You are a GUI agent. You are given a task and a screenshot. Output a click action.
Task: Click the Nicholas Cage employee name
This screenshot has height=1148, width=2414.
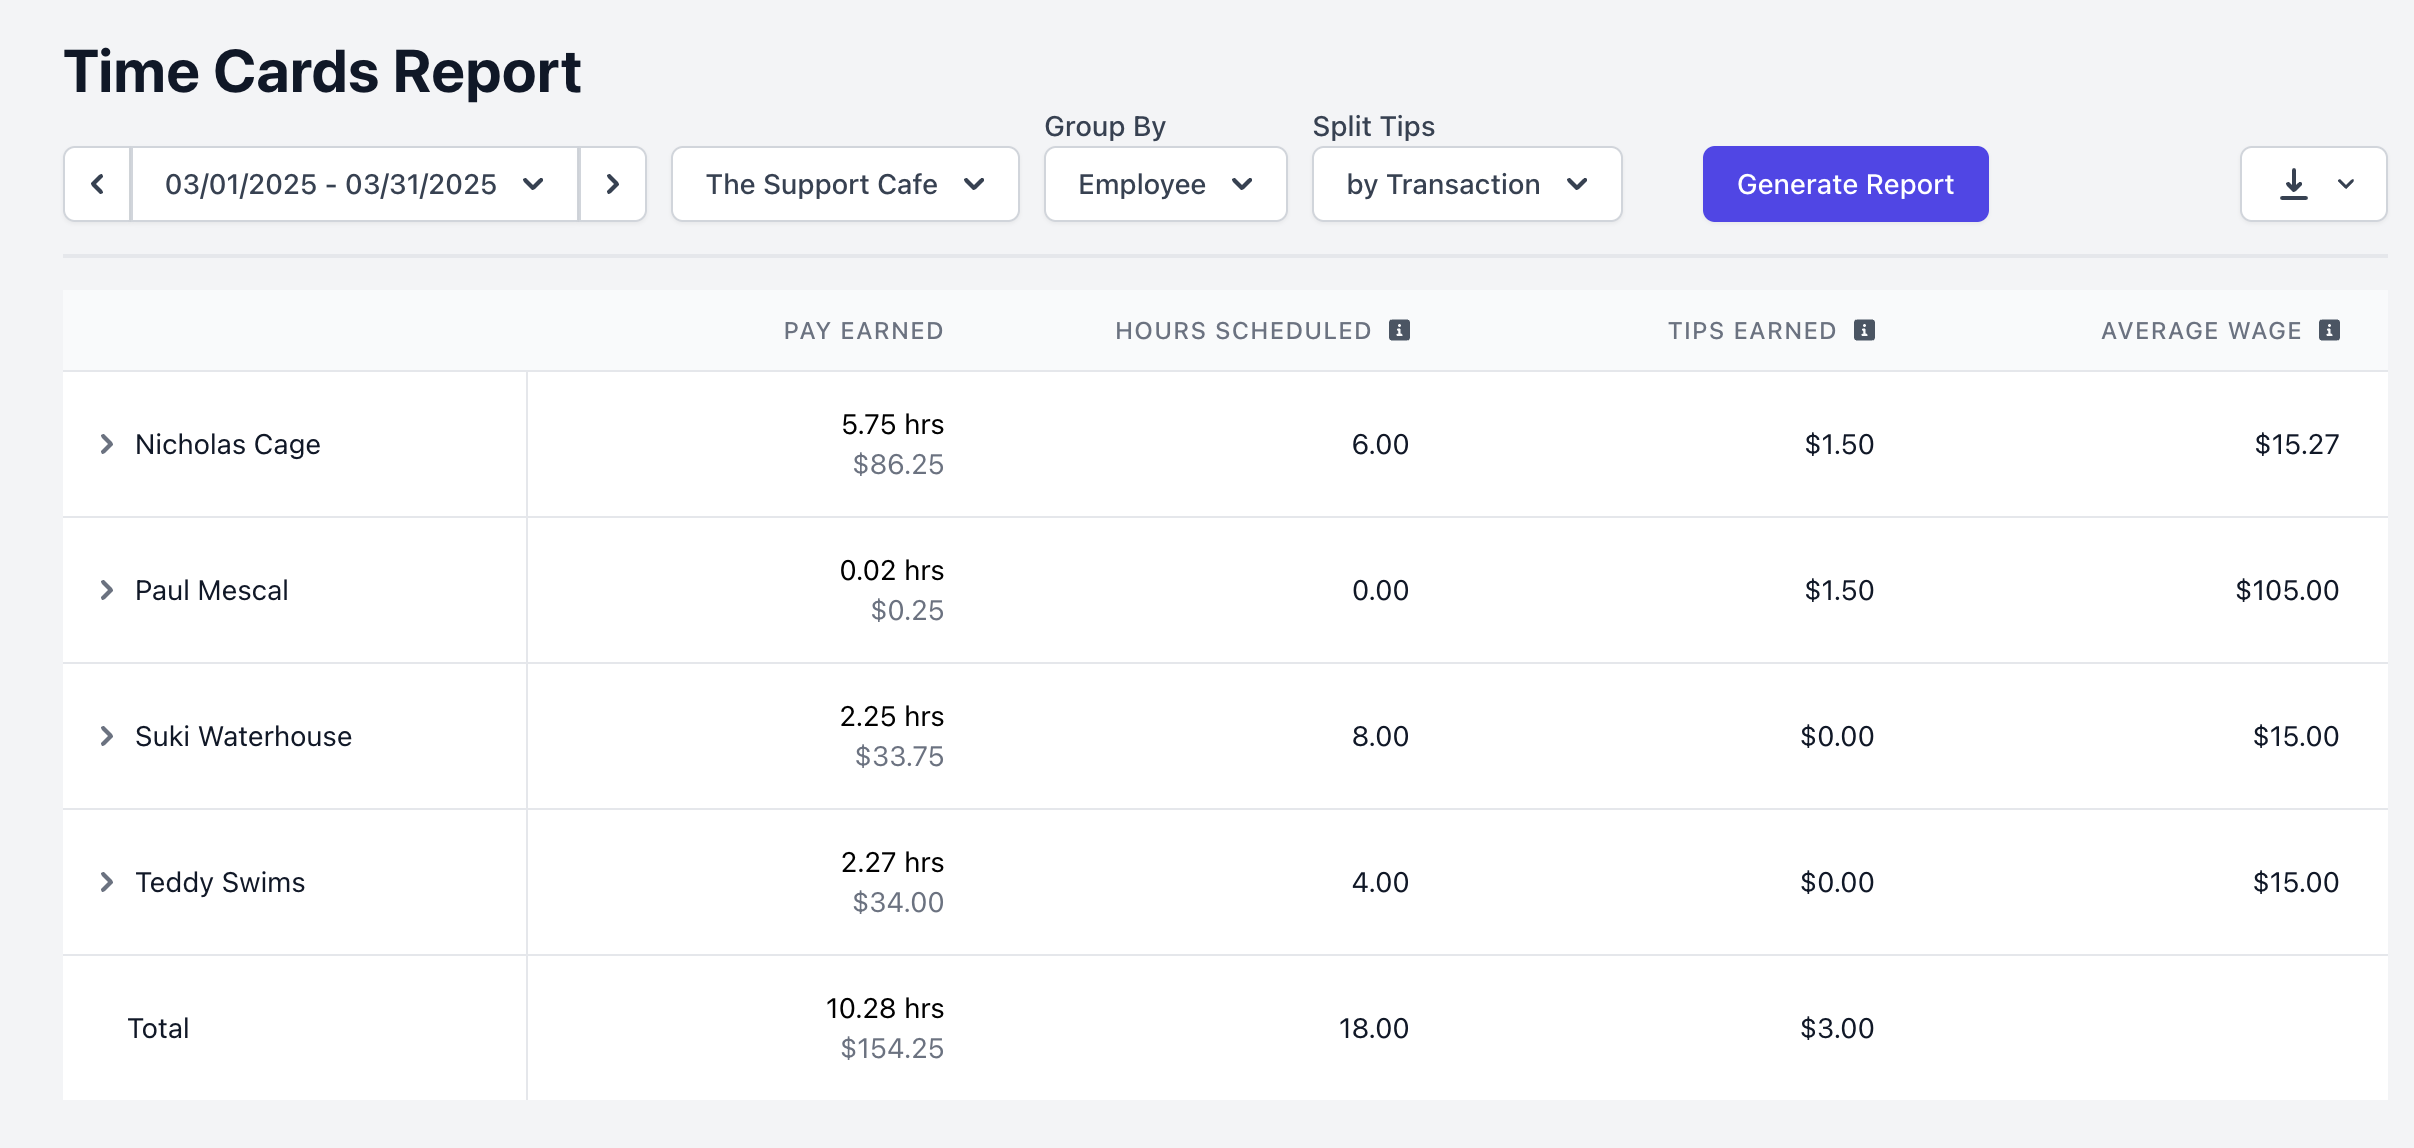(x=228, y=444)
